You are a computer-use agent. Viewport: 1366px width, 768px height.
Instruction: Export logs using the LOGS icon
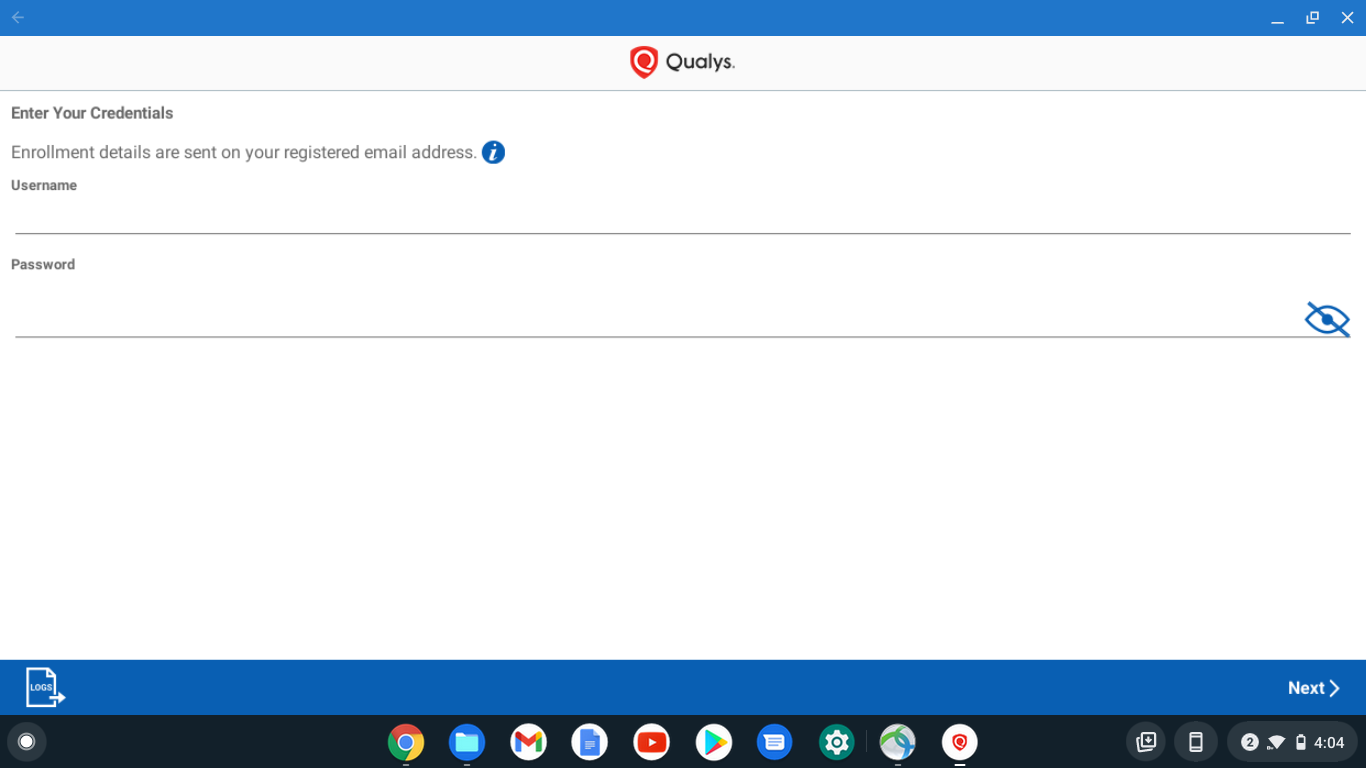point(45,687)
